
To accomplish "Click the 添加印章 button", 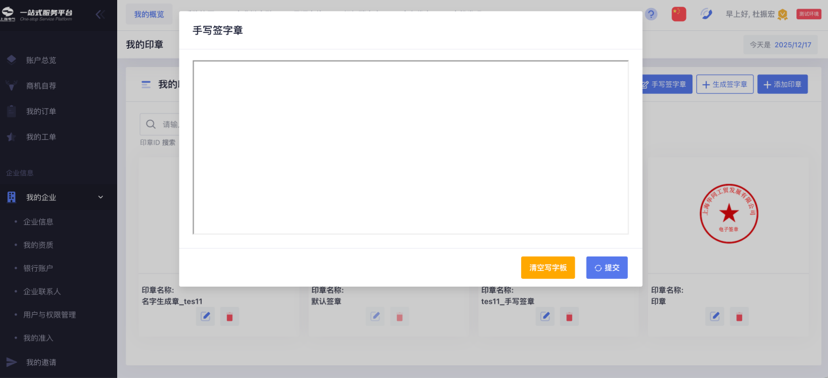I will (783, 84).
